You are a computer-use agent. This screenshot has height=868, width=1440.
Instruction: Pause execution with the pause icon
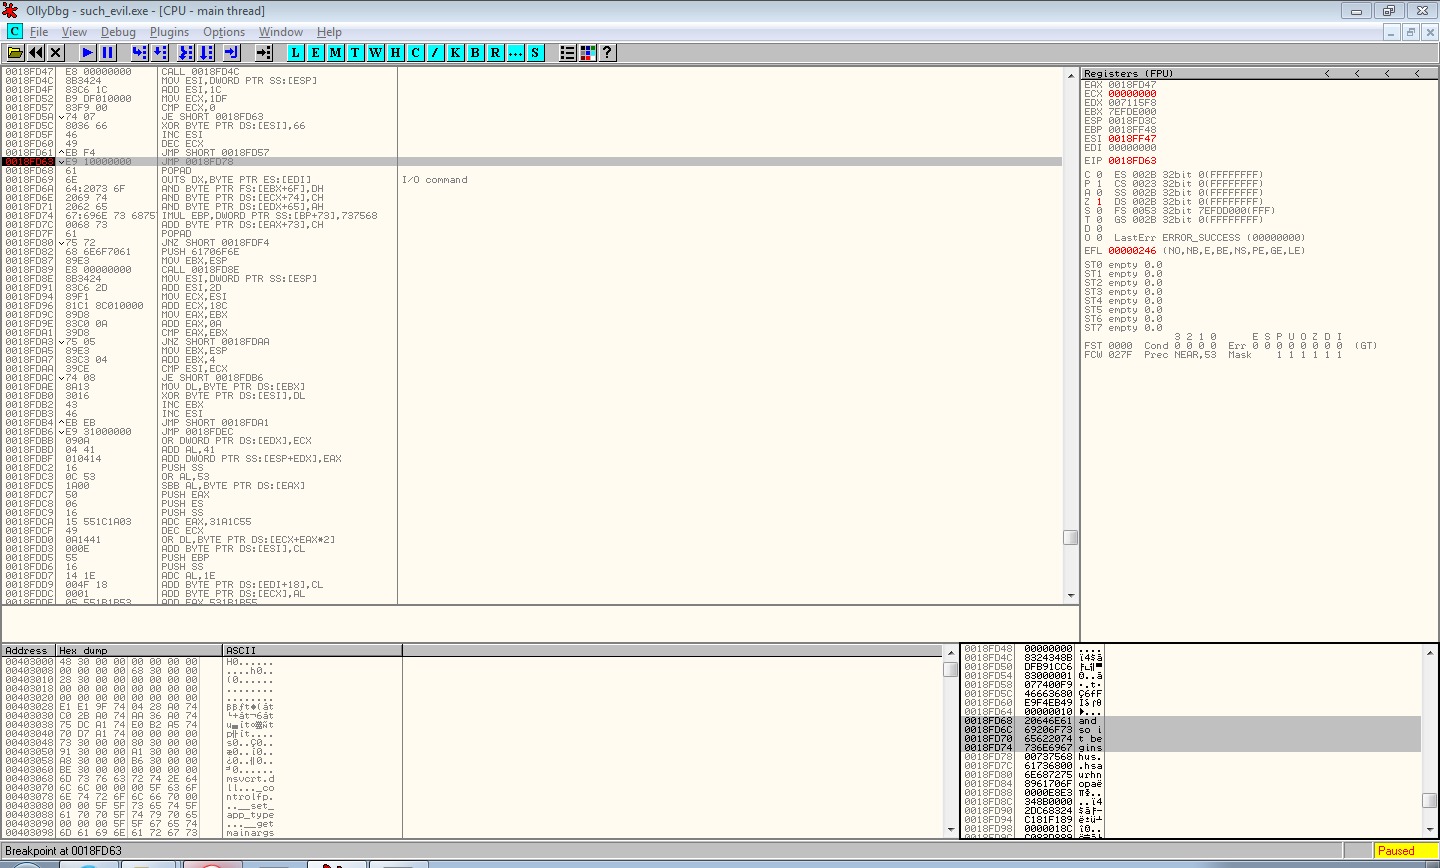click(108, 52)
